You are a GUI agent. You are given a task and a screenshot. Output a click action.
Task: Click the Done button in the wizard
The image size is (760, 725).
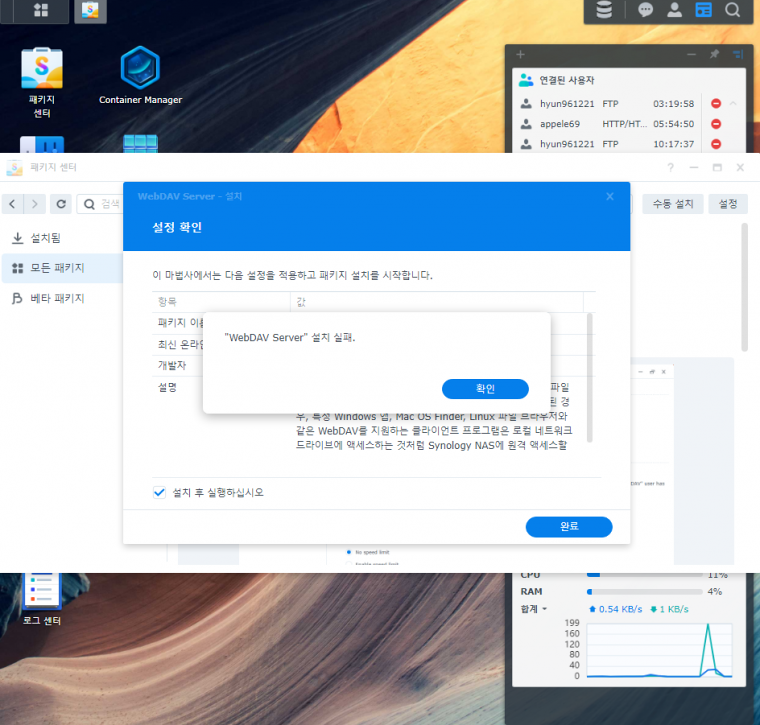click(569, 527)
